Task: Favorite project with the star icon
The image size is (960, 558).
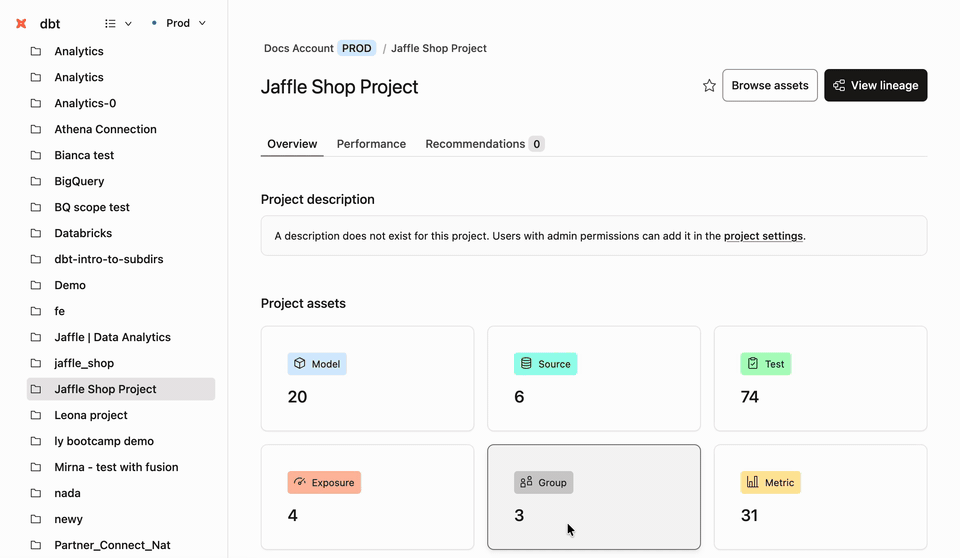Action: 709,86
